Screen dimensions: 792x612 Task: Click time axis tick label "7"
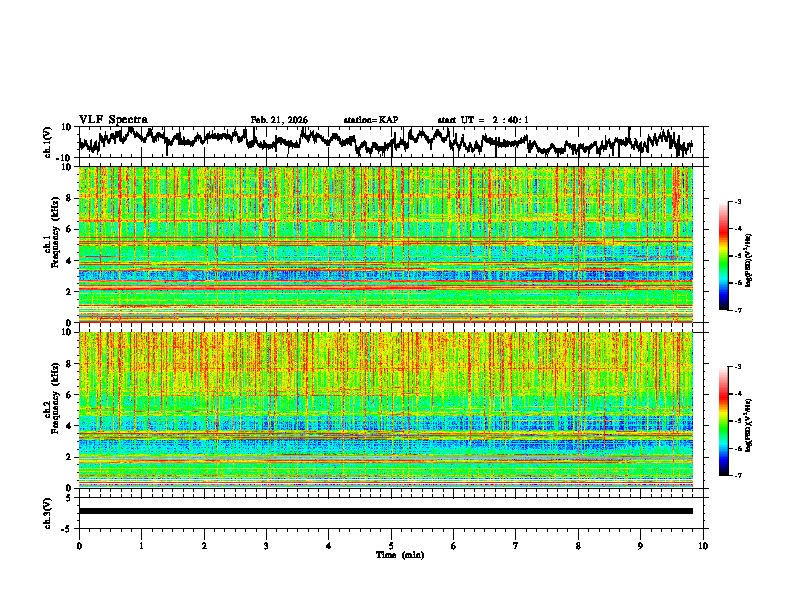pos(516,546)
